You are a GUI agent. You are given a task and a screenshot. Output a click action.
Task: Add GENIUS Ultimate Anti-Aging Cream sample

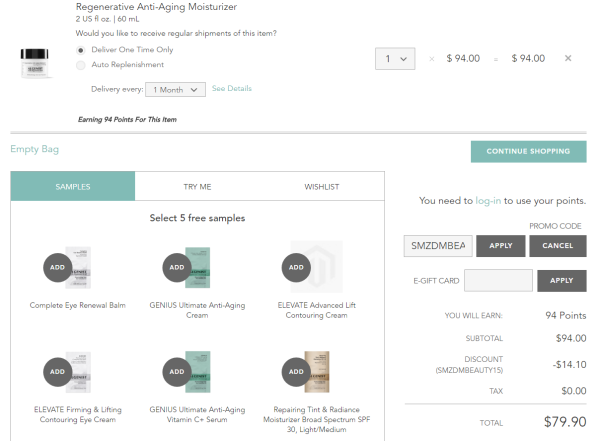(x=177, y=267)
